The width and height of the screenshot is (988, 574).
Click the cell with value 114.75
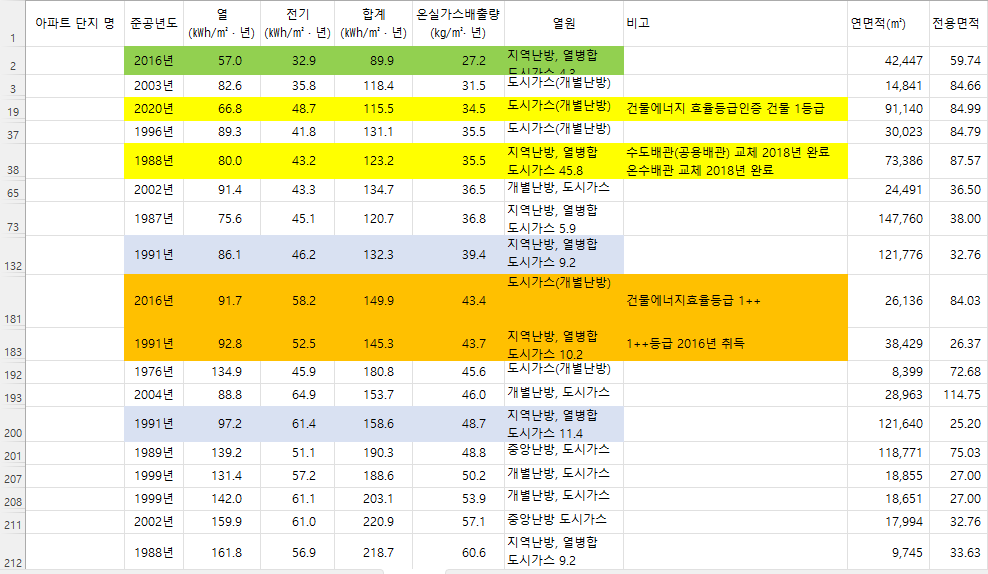[x=958, y=395]
